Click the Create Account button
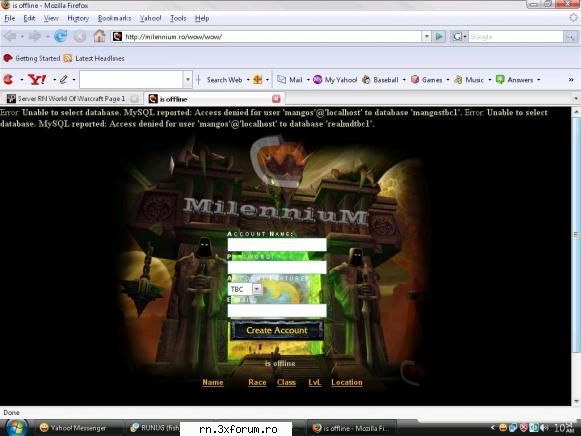The height and width of the screenshot is (436, 581). pyautogui.click(x=277, y=330)
